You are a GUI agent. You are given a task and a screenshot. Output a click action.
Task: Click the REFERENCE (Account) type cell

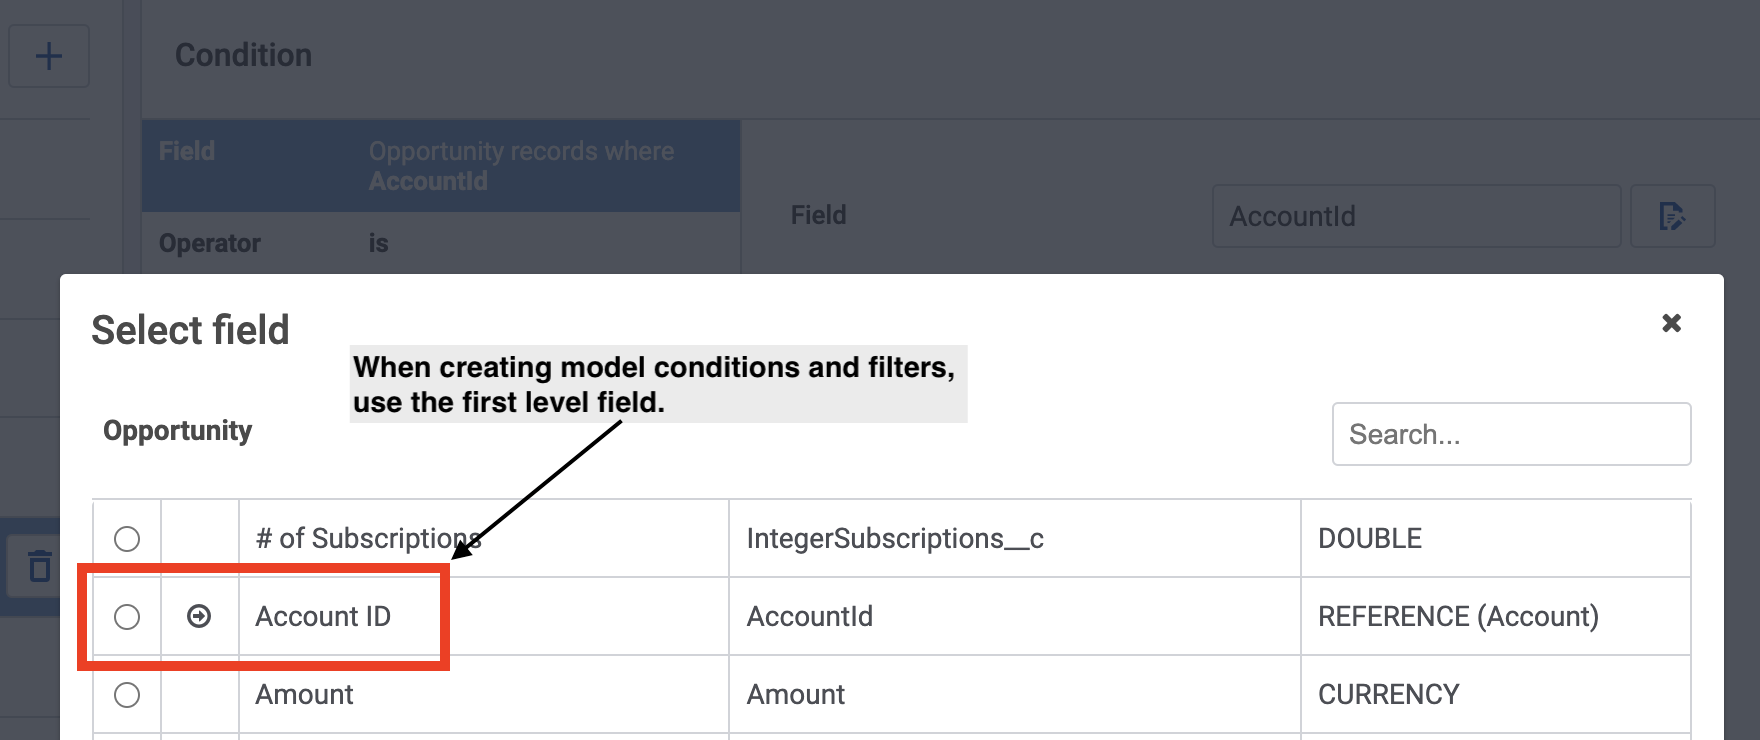coord(1458,617)
